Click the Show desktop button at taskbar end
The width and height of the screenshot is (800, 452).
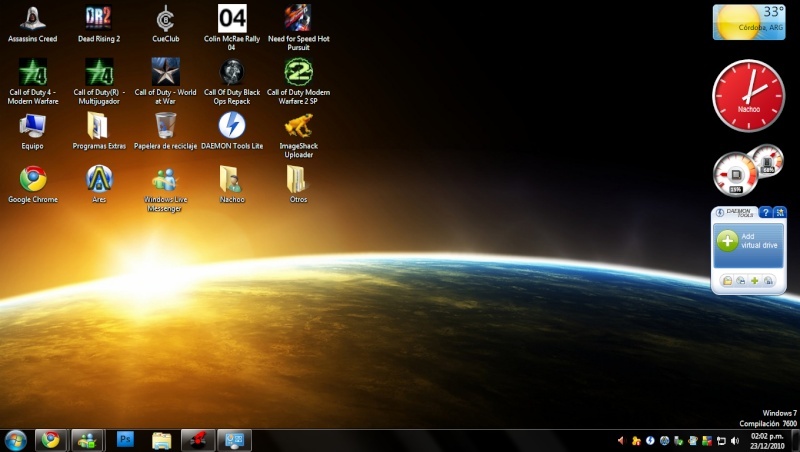[795, 440]
